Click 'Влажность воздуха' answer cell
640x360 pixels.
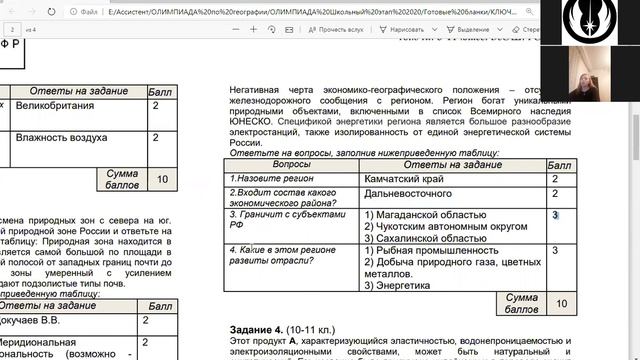click(x=78, y=149)
